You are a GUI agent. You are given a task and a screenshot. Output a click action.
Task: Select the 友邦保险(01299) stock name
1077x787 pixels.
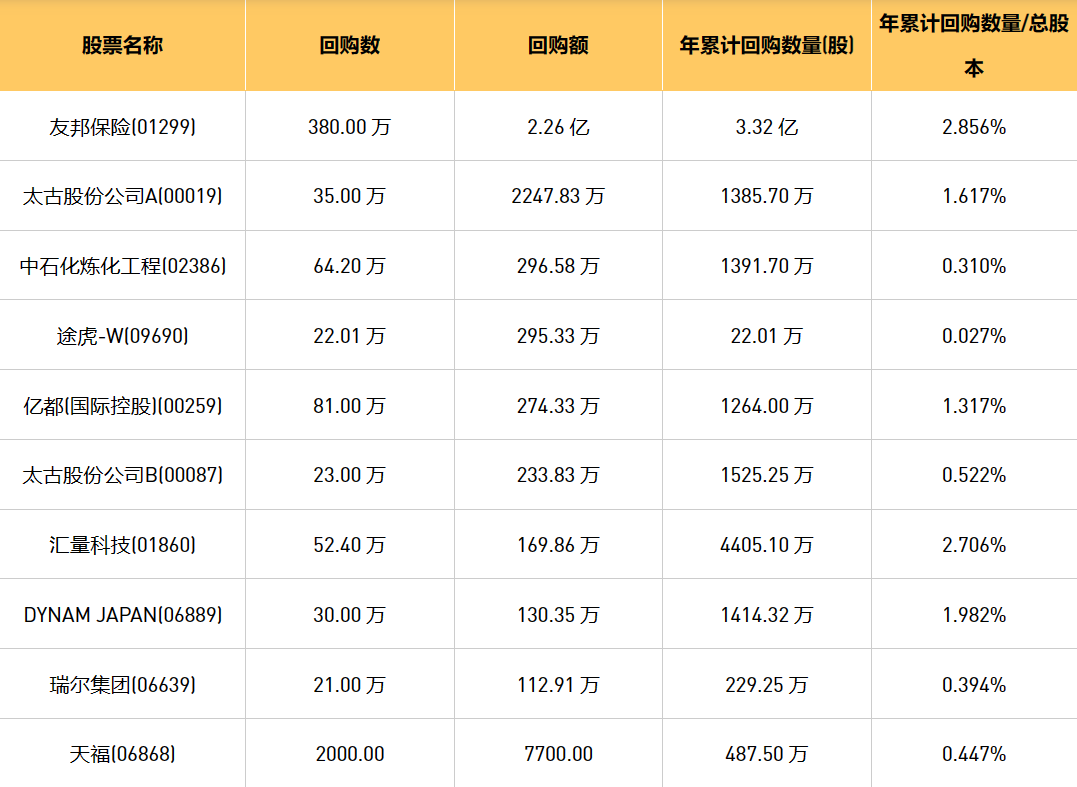pyautogui.click(x=122, y=127)
